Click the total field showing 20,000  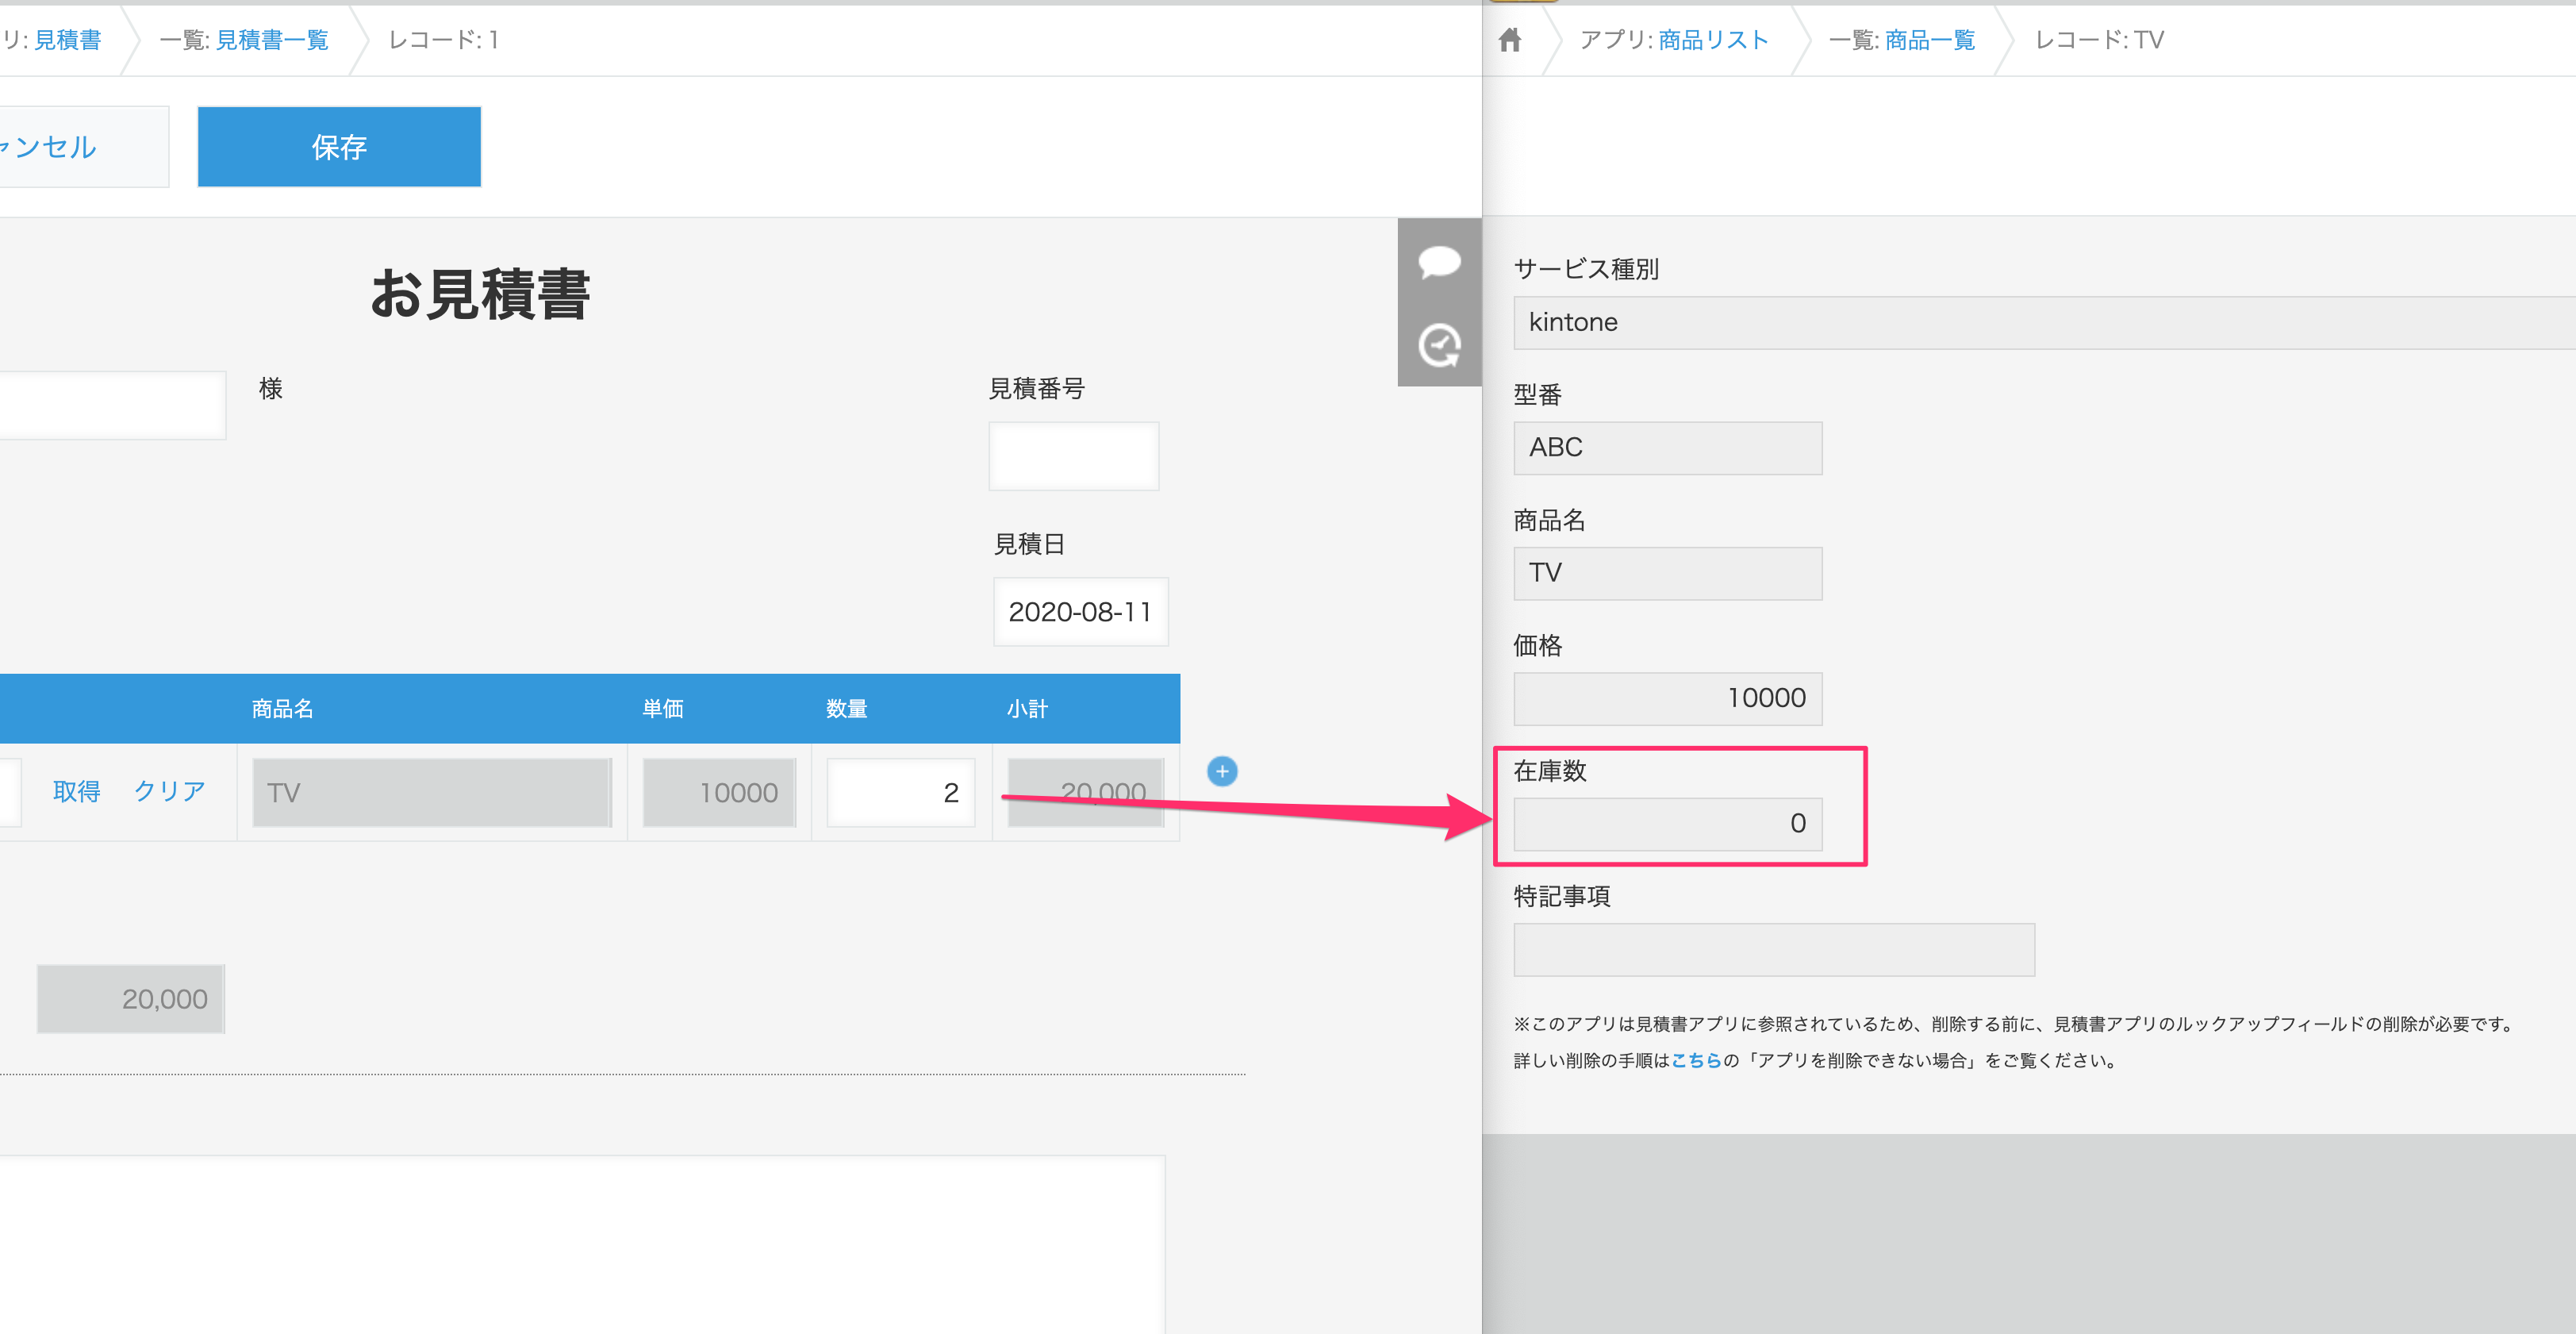coord(130,998)
